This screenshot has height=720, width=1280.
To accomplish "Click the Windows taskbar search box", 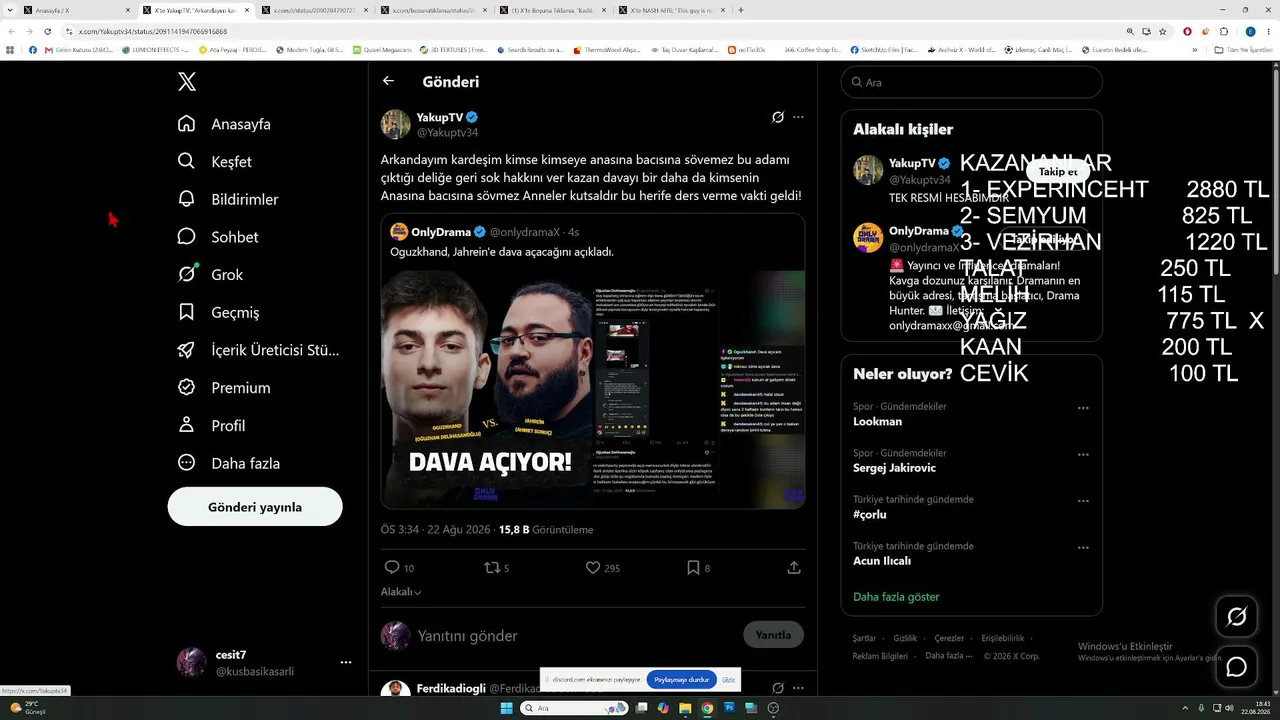I will (572, 708).
